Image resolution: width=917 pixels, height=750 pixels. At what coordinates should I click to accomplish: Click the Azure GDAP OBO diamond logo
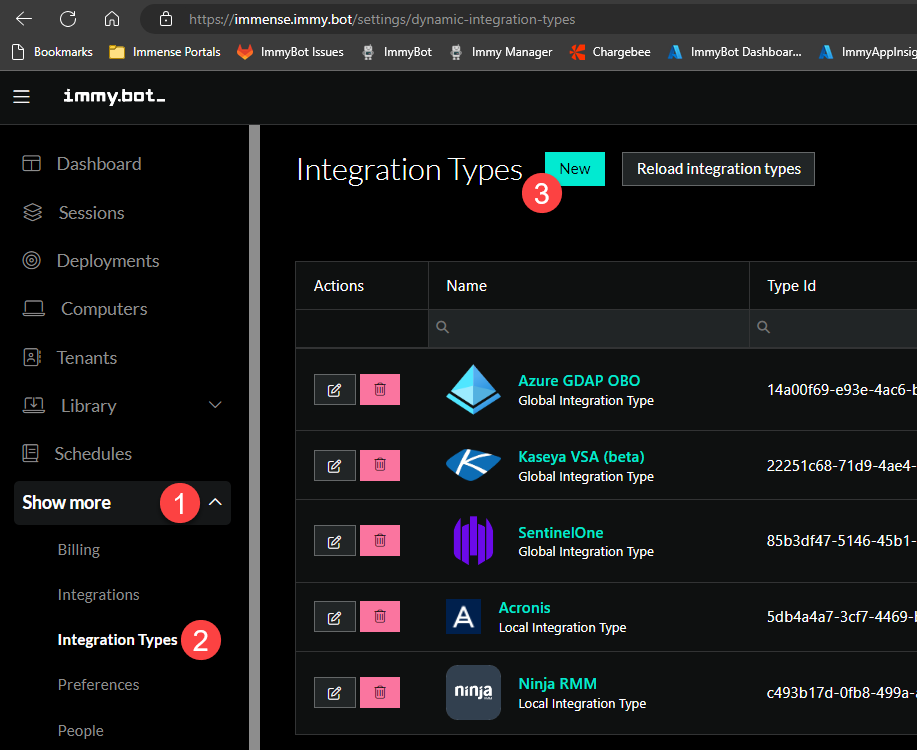click(472, 389)
